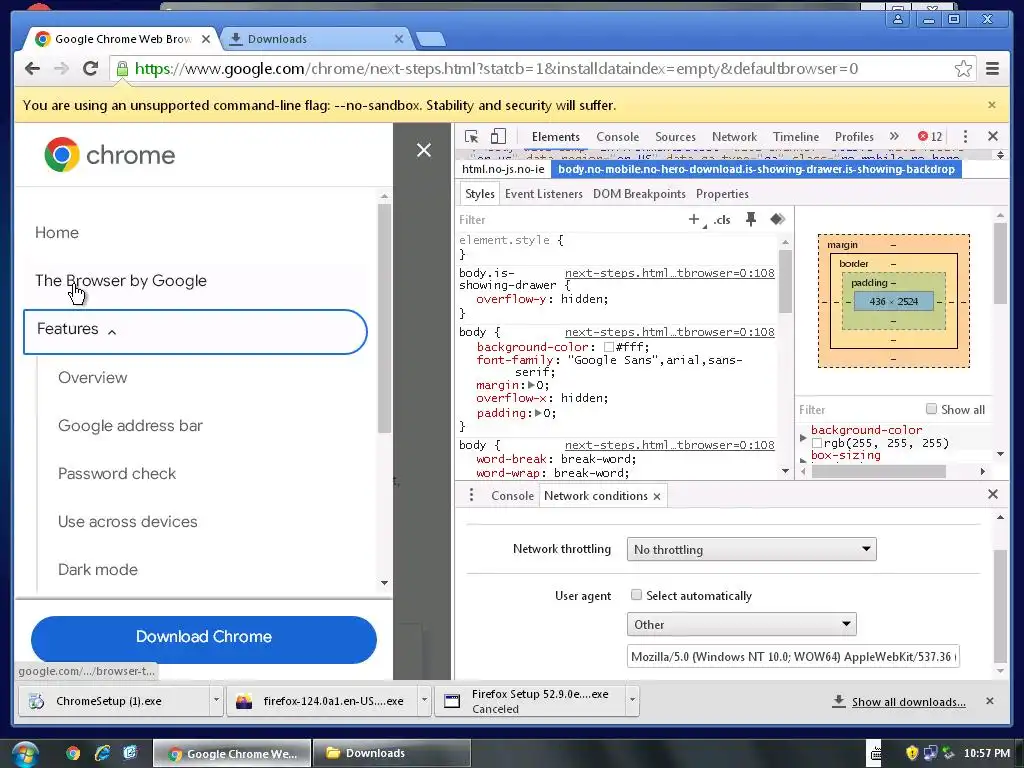Open ChromeSetup (1).exe download options arrow
Image resolution: width=1024 pixels, height=768 pixels.
216,700
